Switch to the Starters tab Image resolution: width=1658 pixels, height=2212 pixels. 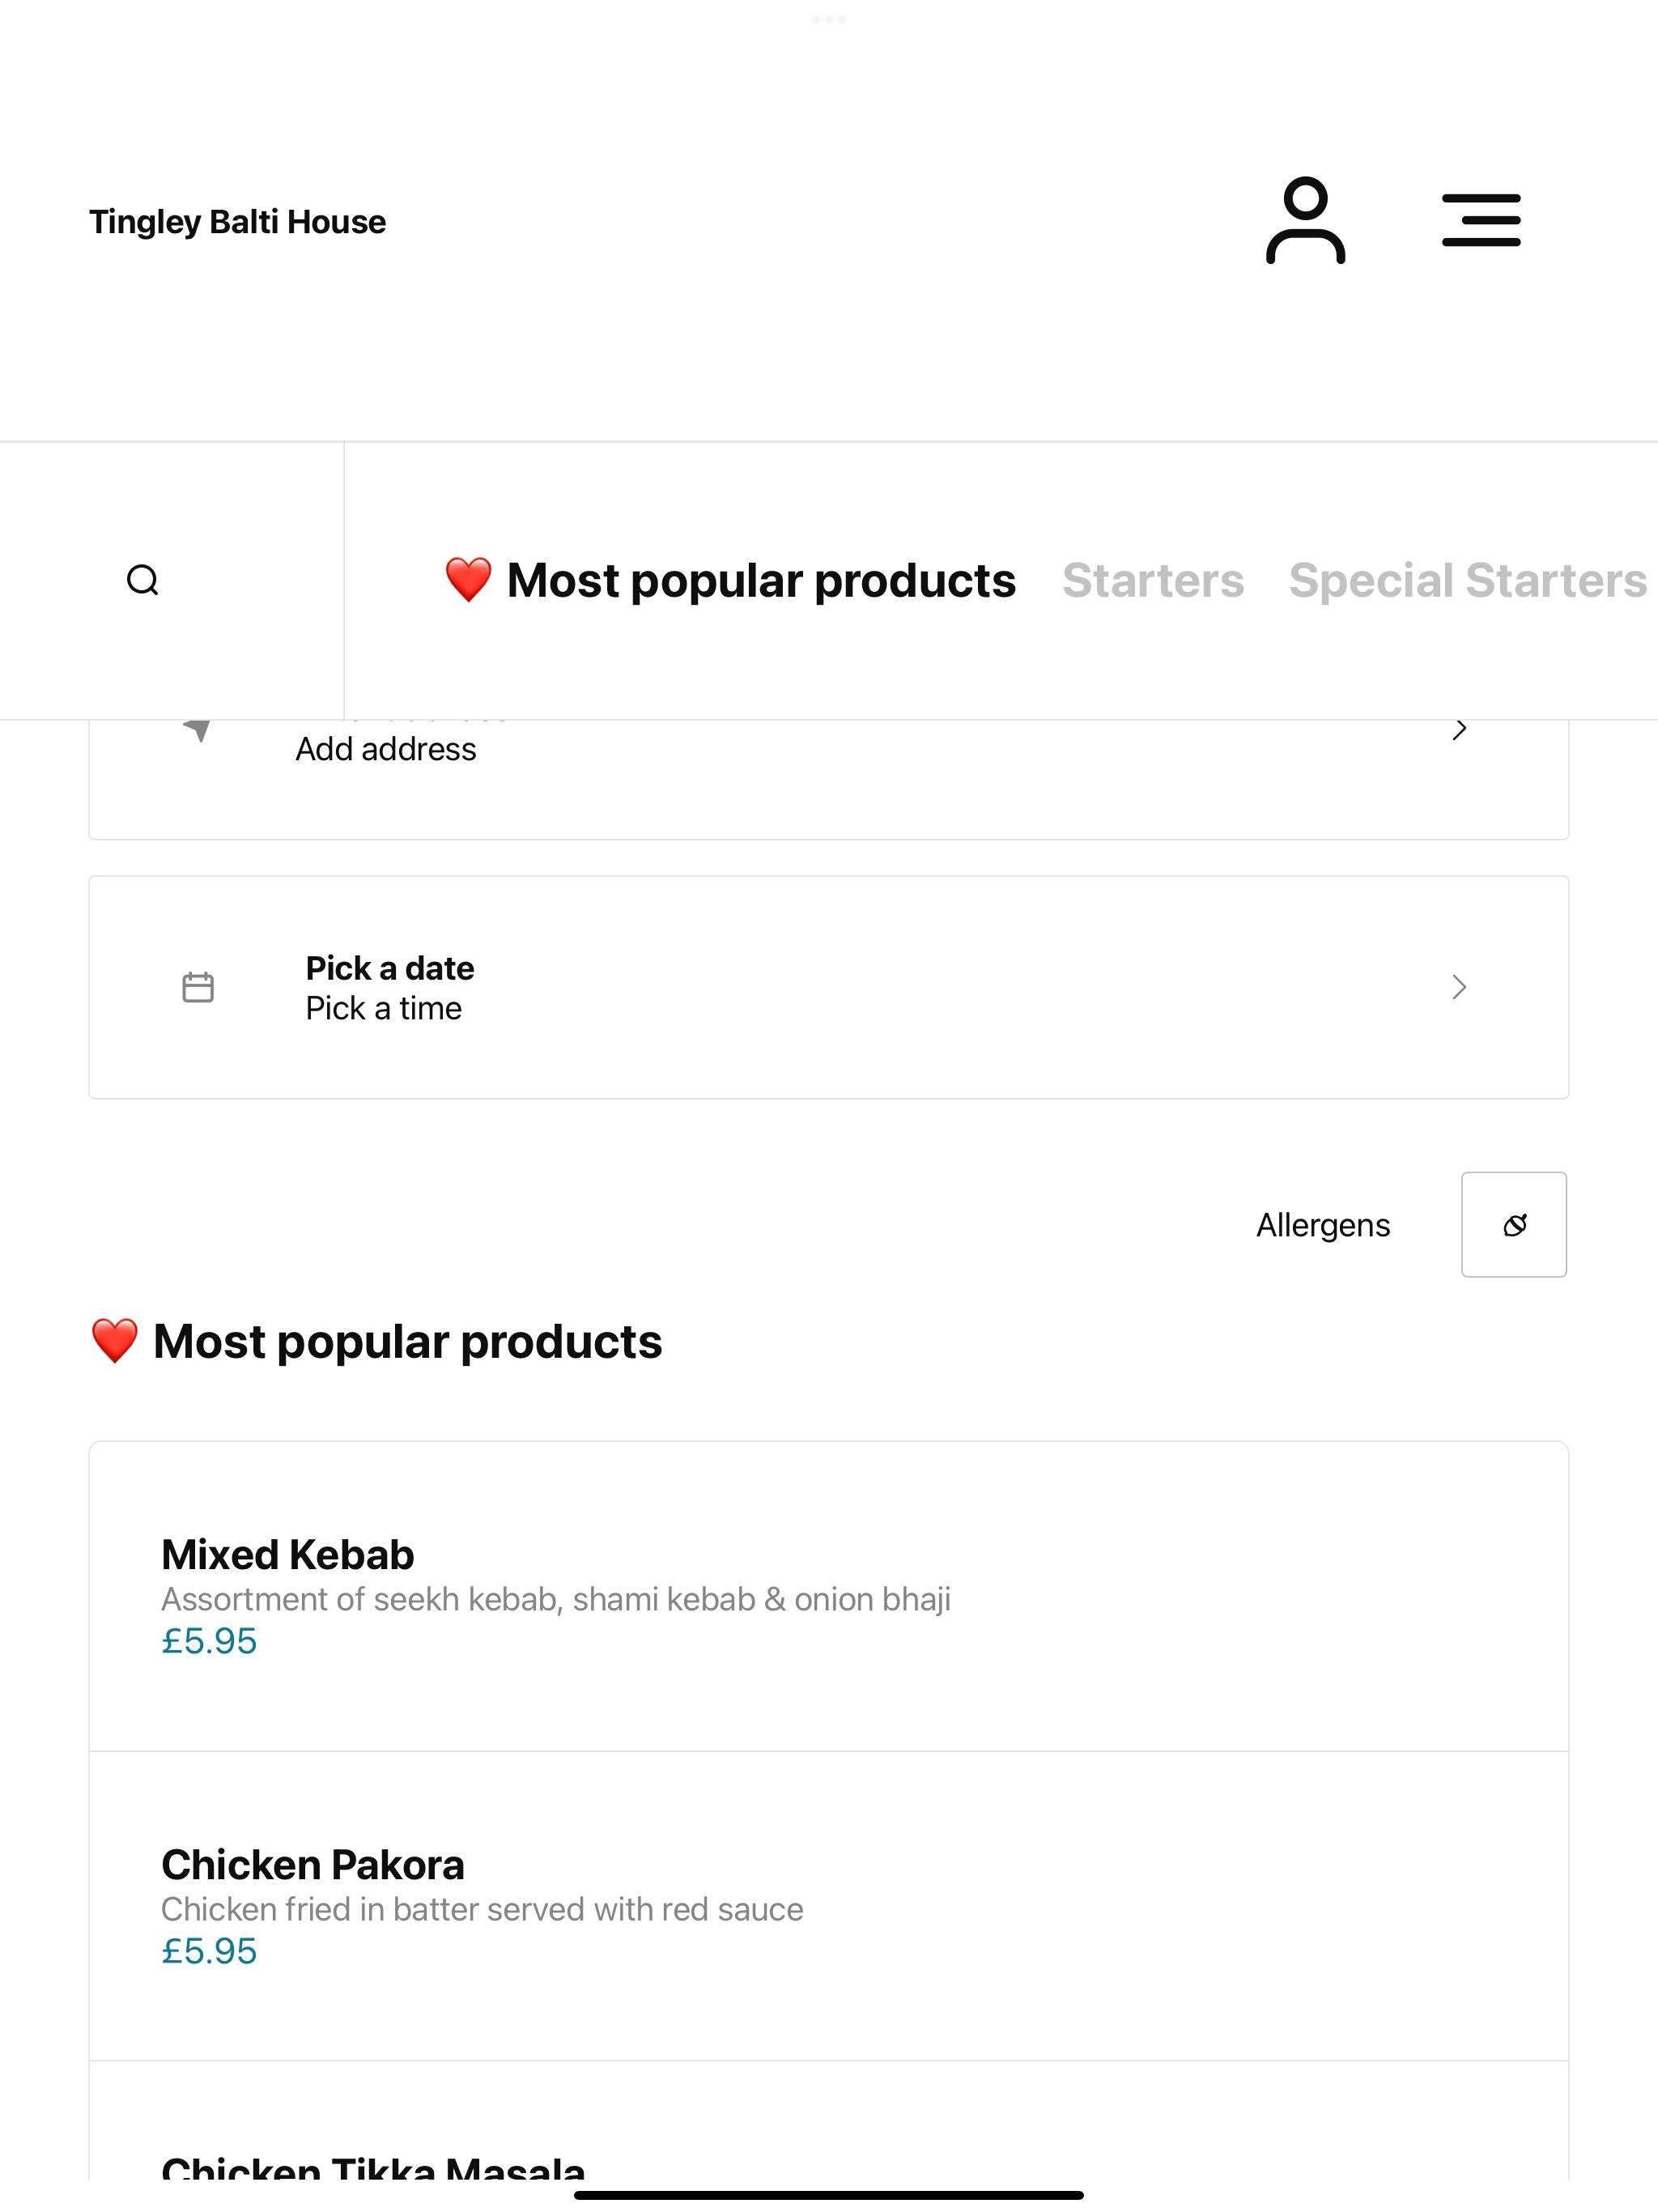(1153, 580)
